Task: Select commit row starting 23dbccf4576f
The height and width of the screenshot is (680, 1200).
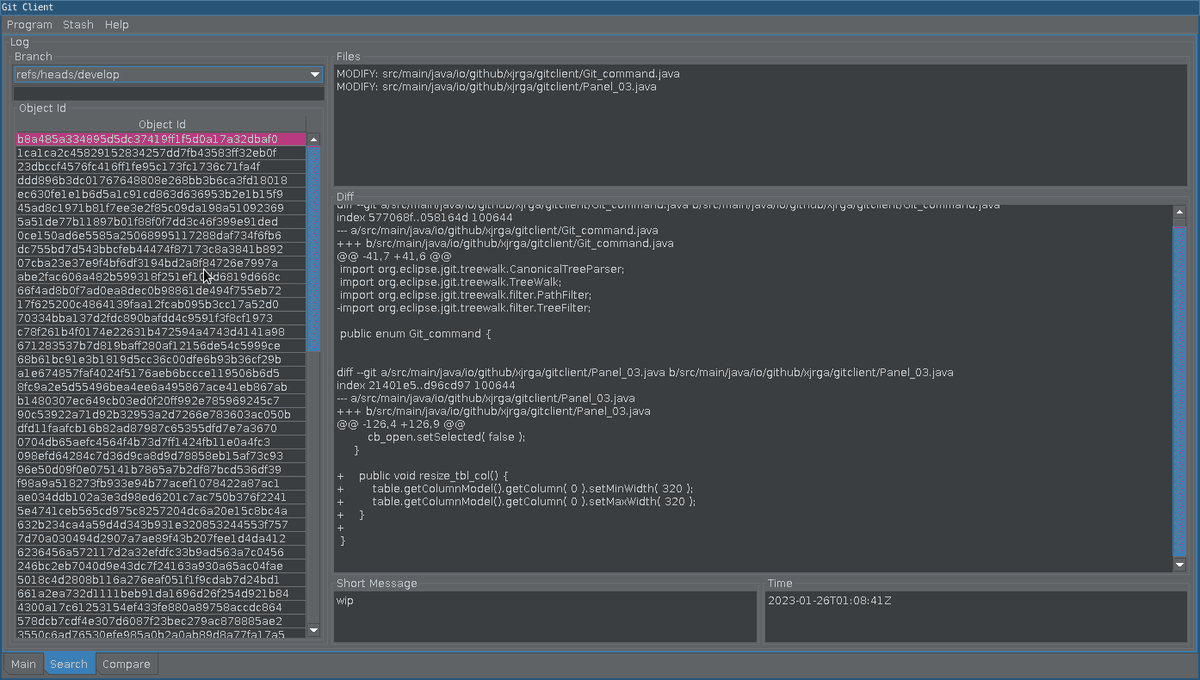Action: pos(161,167)
